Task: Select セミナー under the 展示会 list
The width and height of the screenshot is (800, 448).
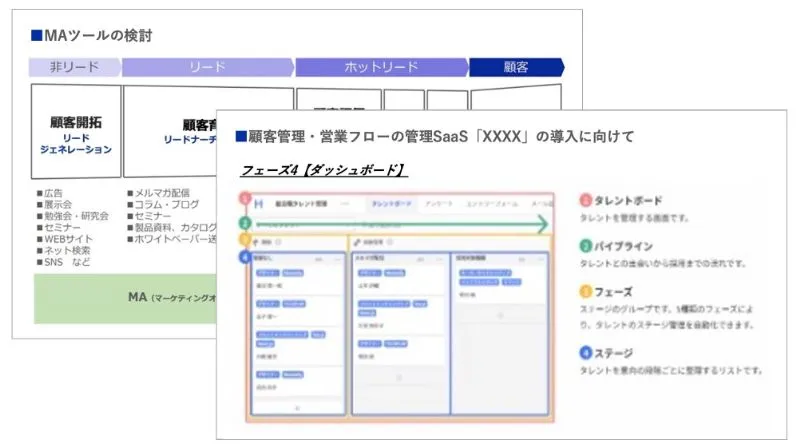Action: 58,228
